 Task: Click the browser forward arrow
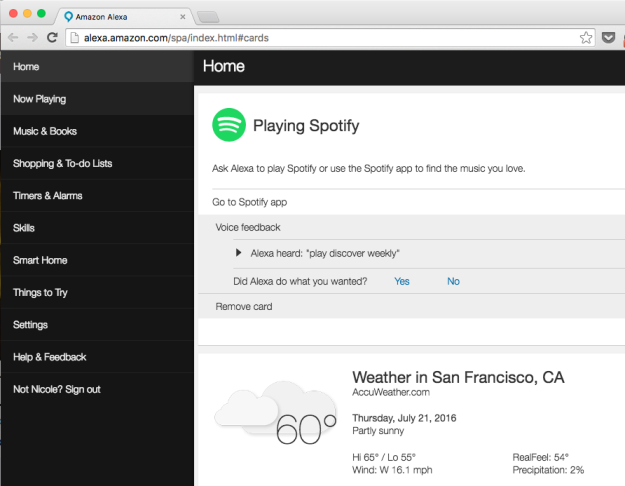(32, 37)
